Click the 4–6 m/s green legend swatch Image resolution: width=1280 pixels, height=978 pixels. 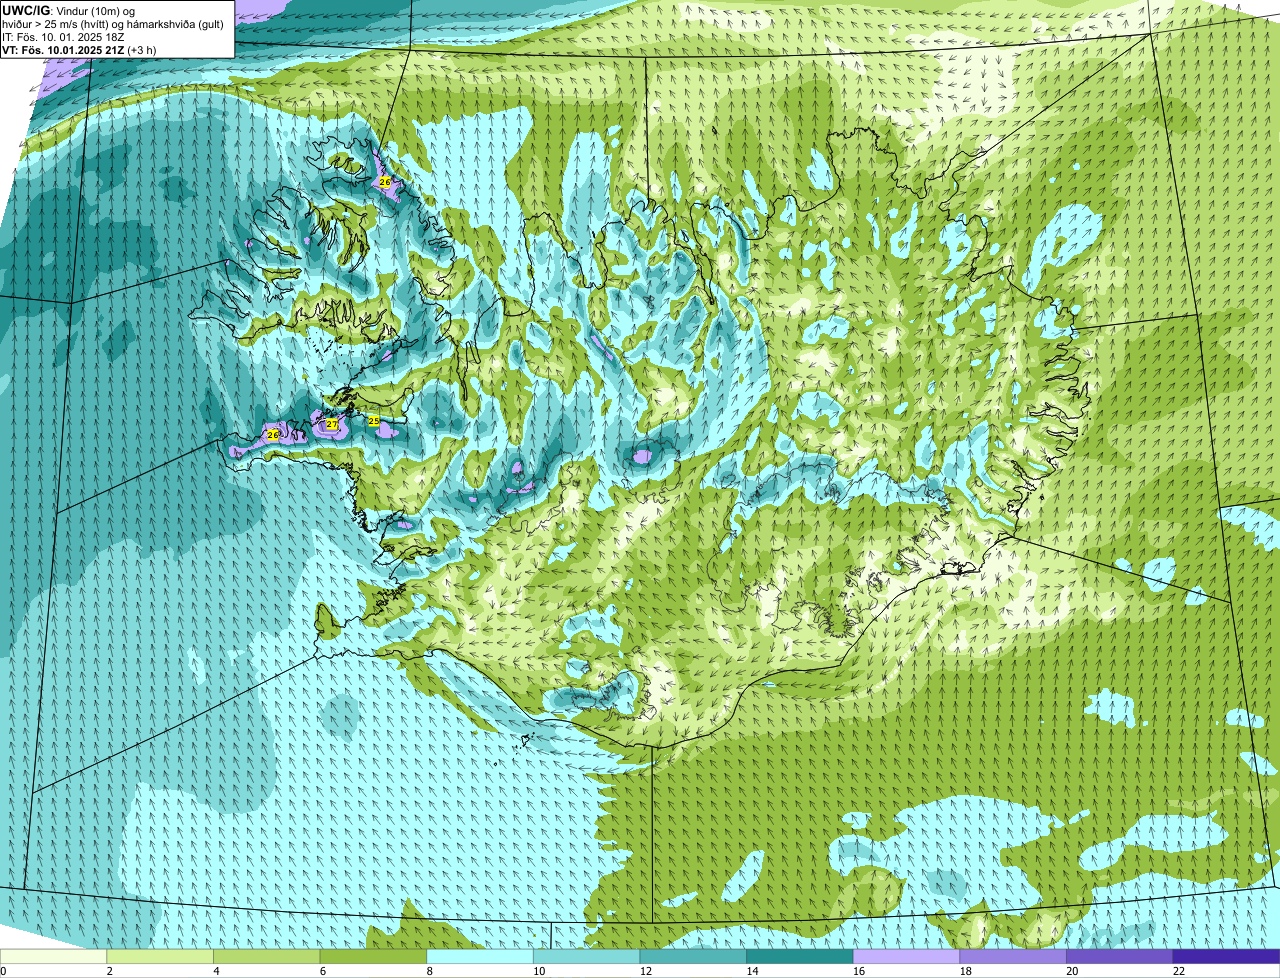266,956
